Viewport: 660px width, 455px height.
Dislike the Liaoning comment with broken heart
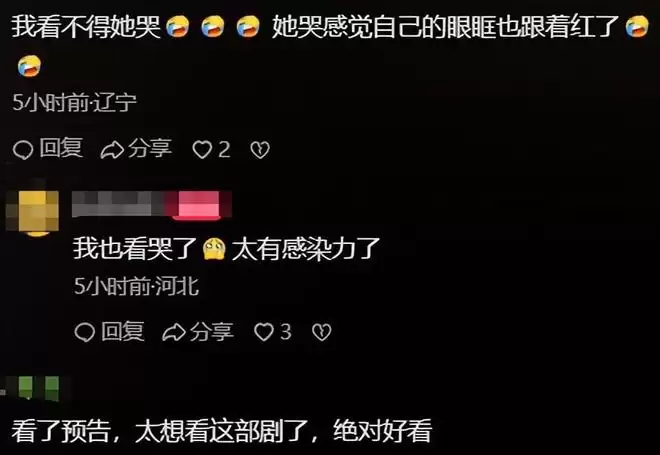click(x=260, y=150)
